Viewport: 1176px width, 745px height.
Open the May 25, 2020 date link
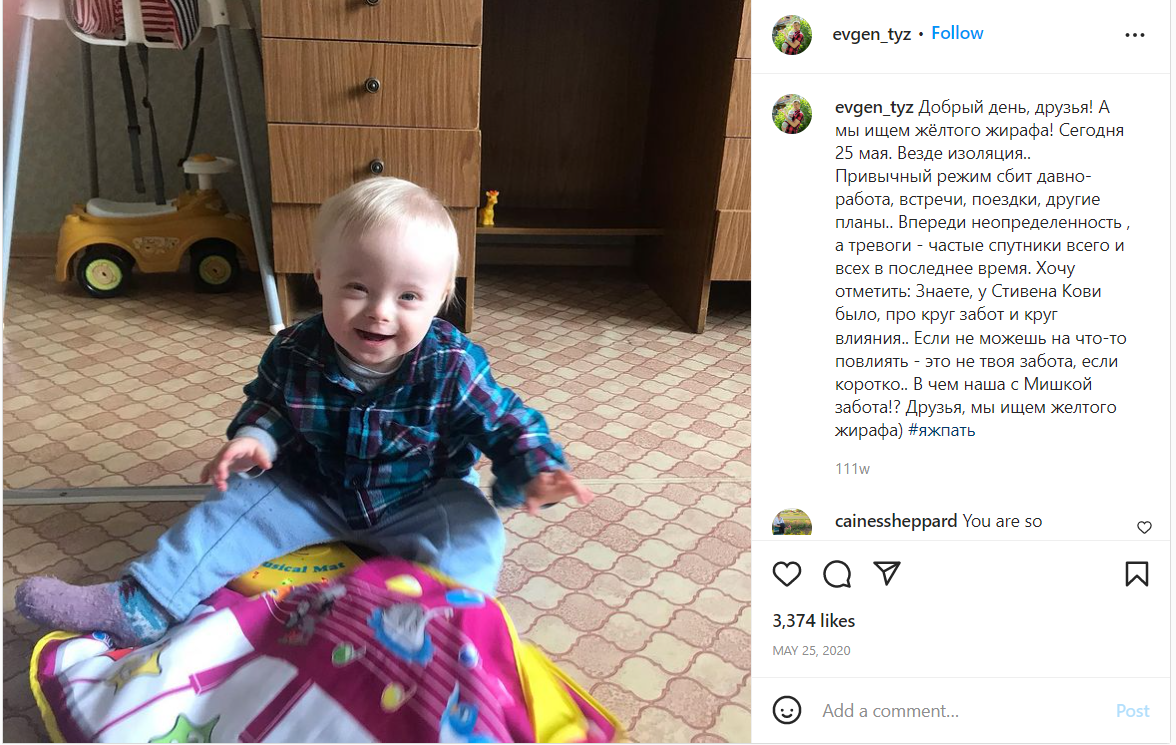[812, 650]
